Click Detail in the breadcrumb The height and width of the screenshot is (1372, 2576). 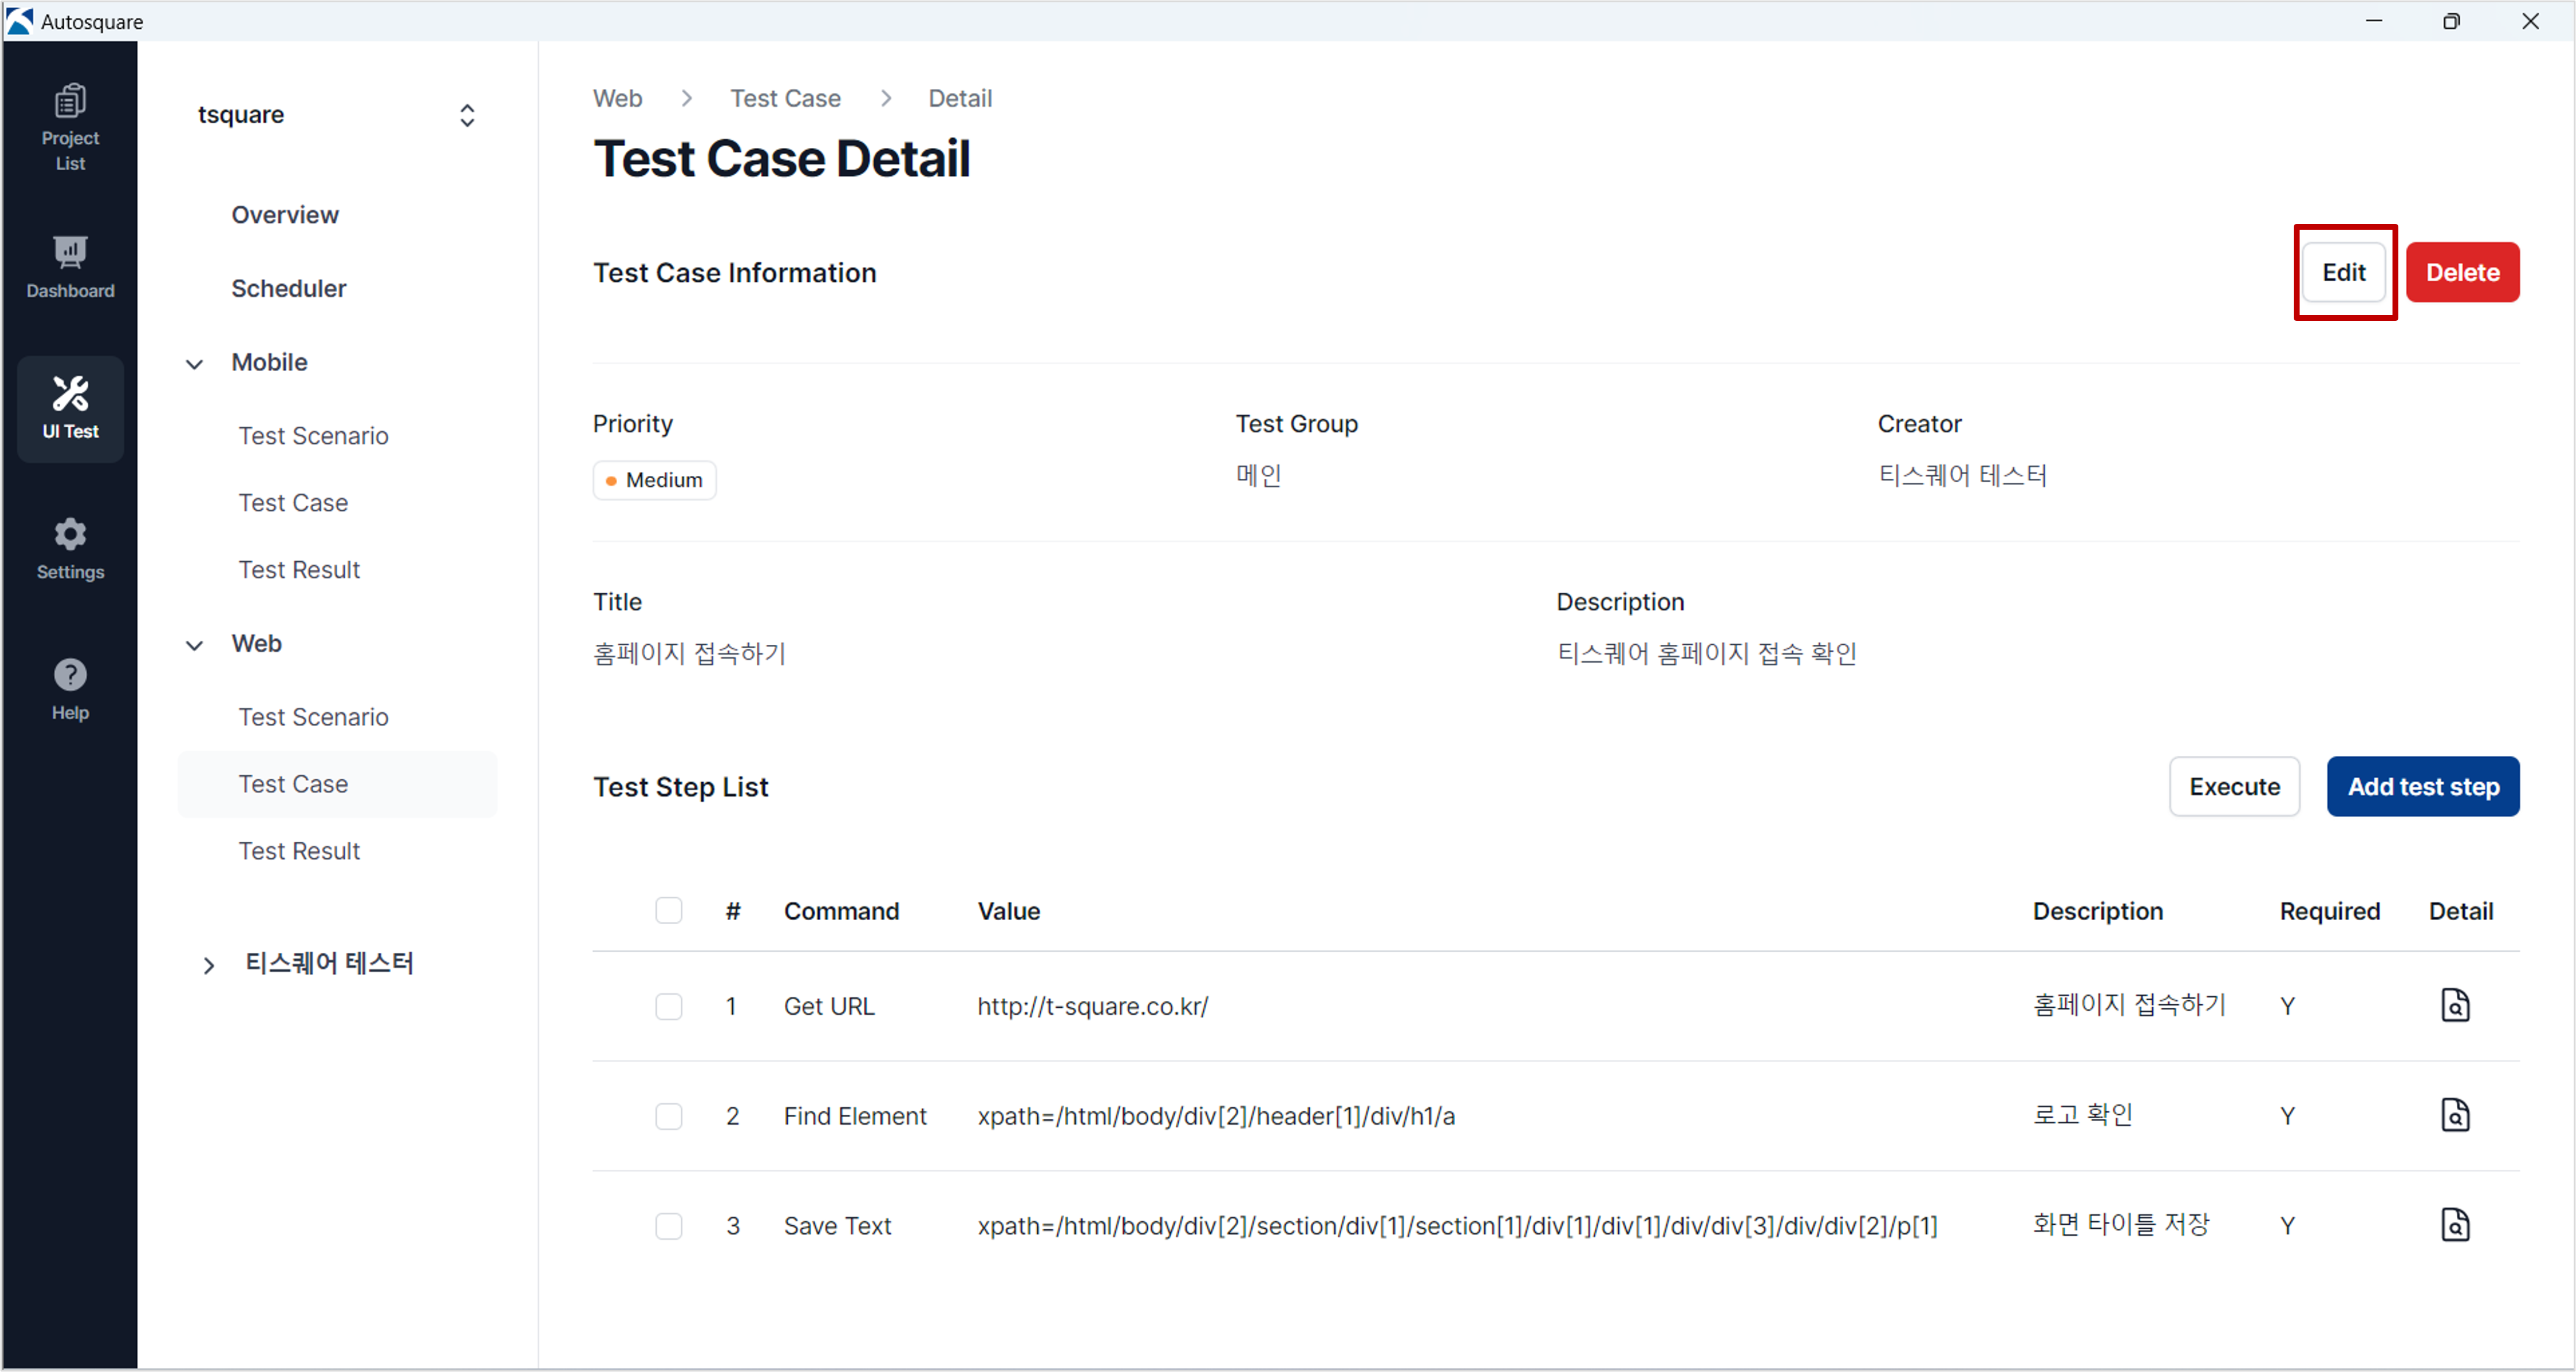coord(959,98)
